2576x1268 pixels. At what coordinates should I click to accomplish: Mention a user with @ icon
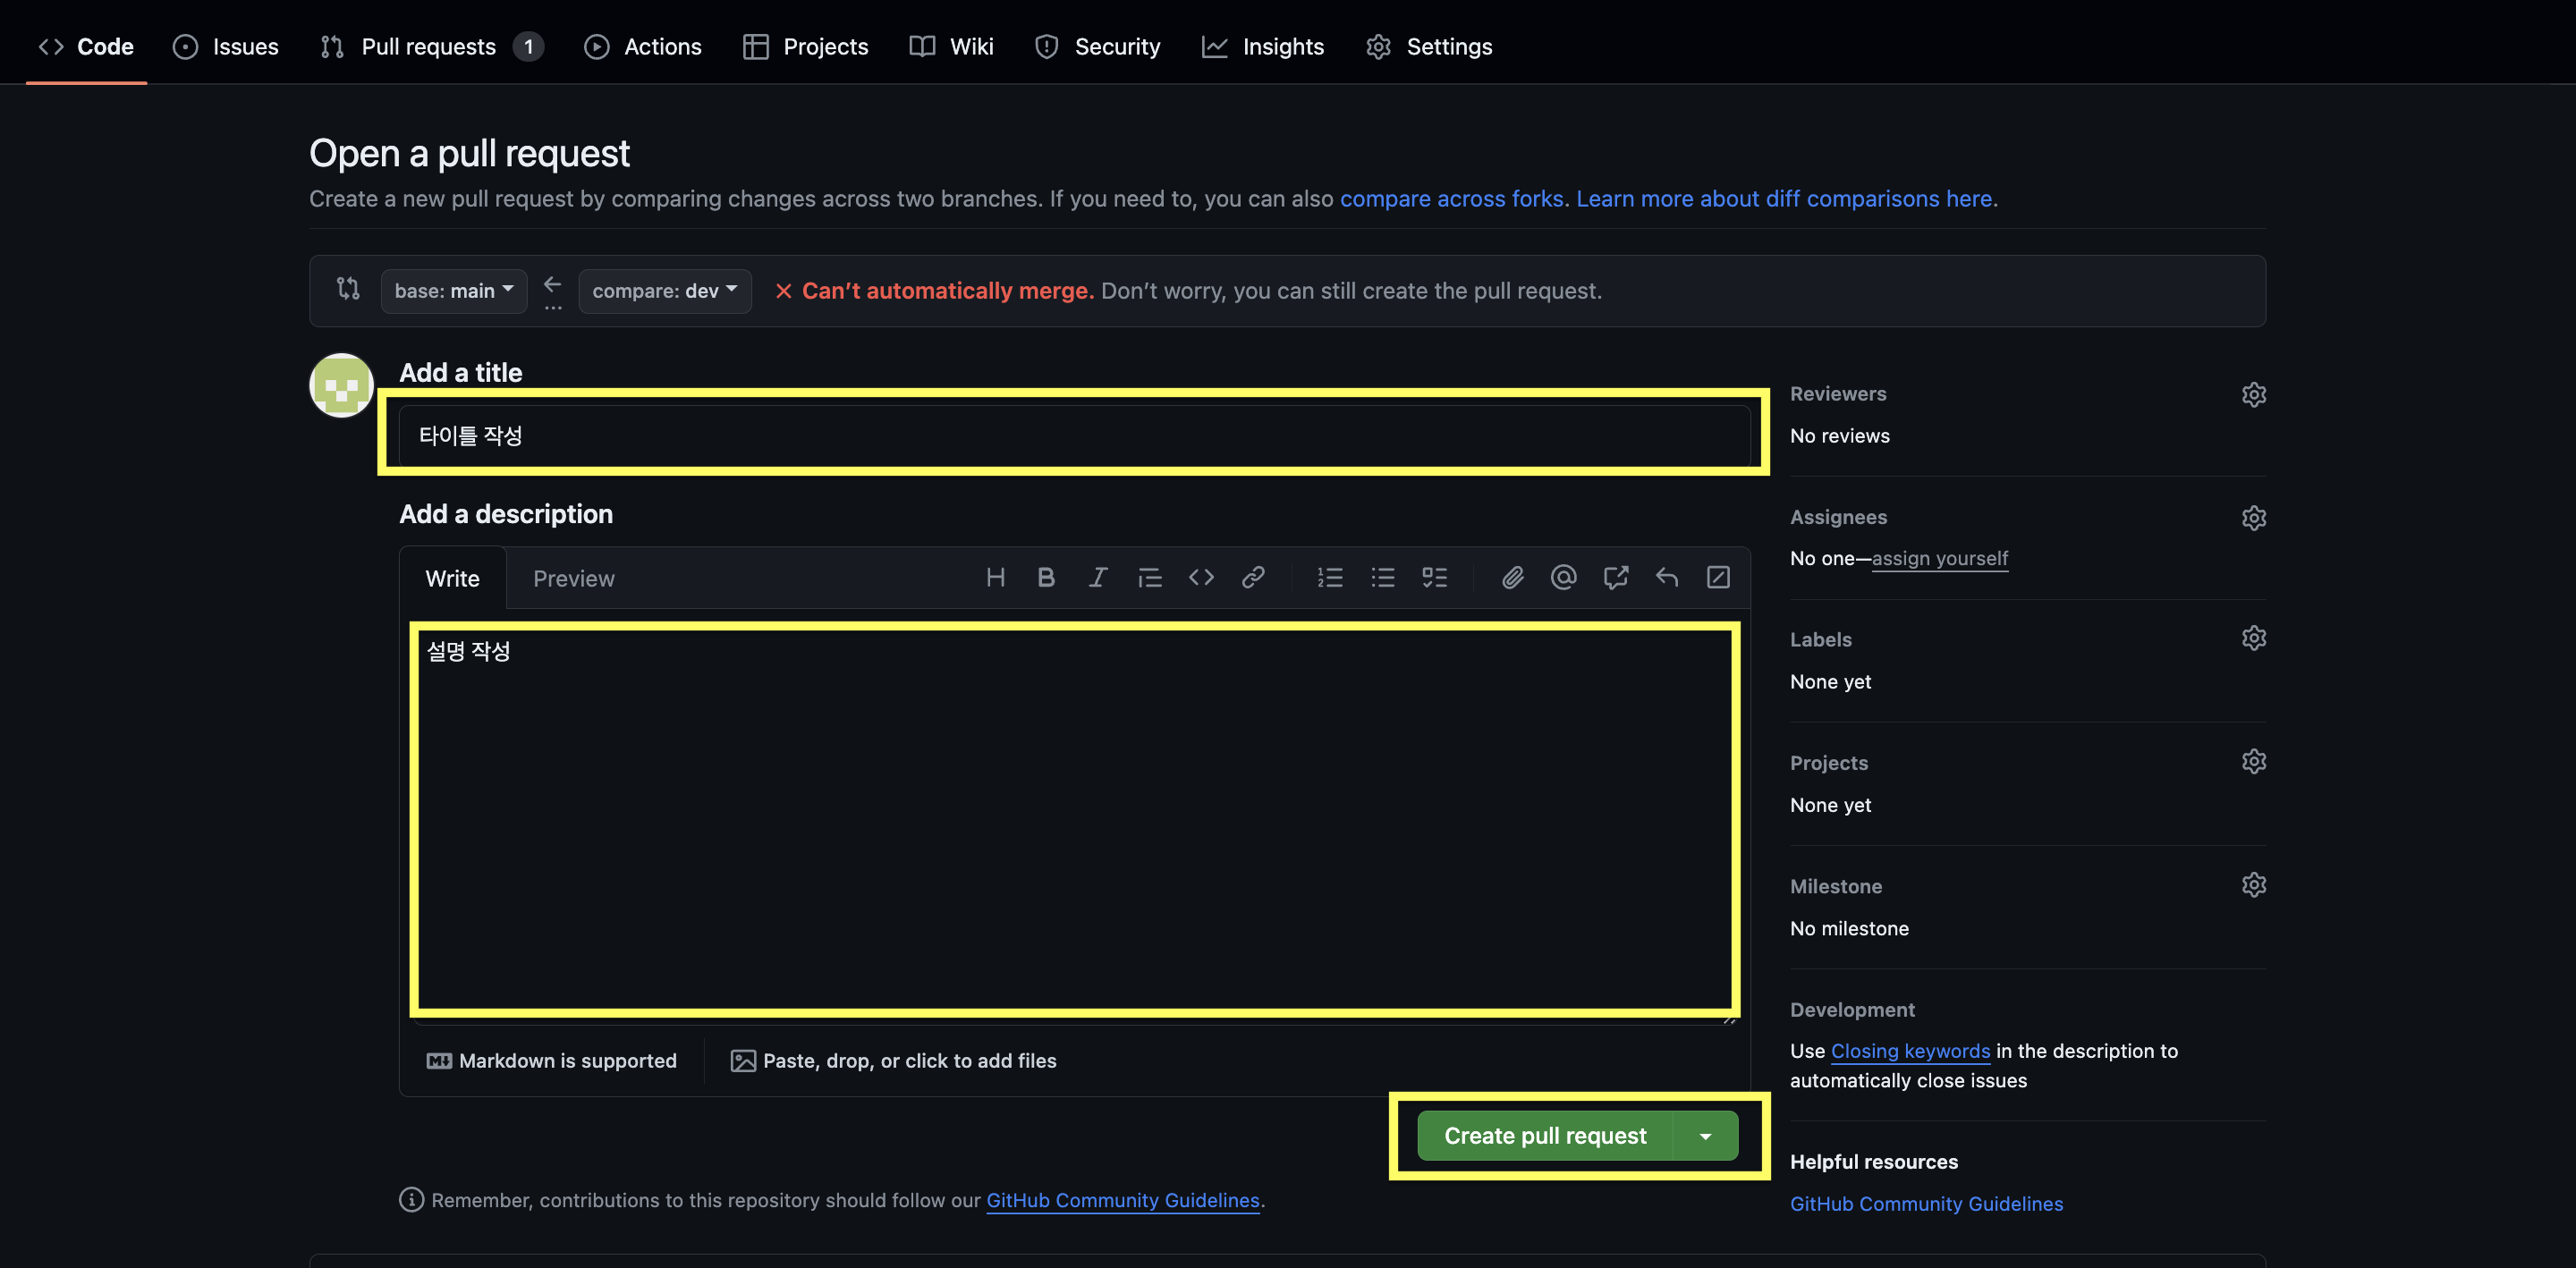tap(1563, 577)
